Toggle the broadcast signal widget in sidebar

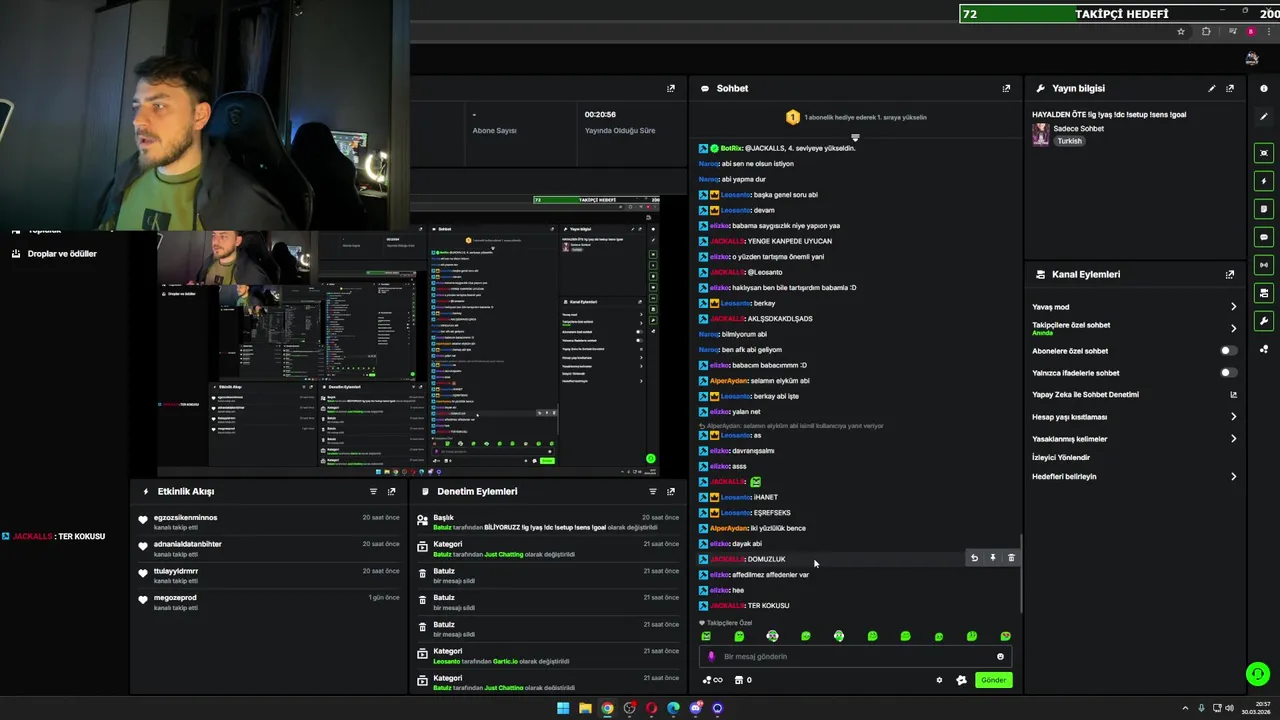pos(1264,265)
